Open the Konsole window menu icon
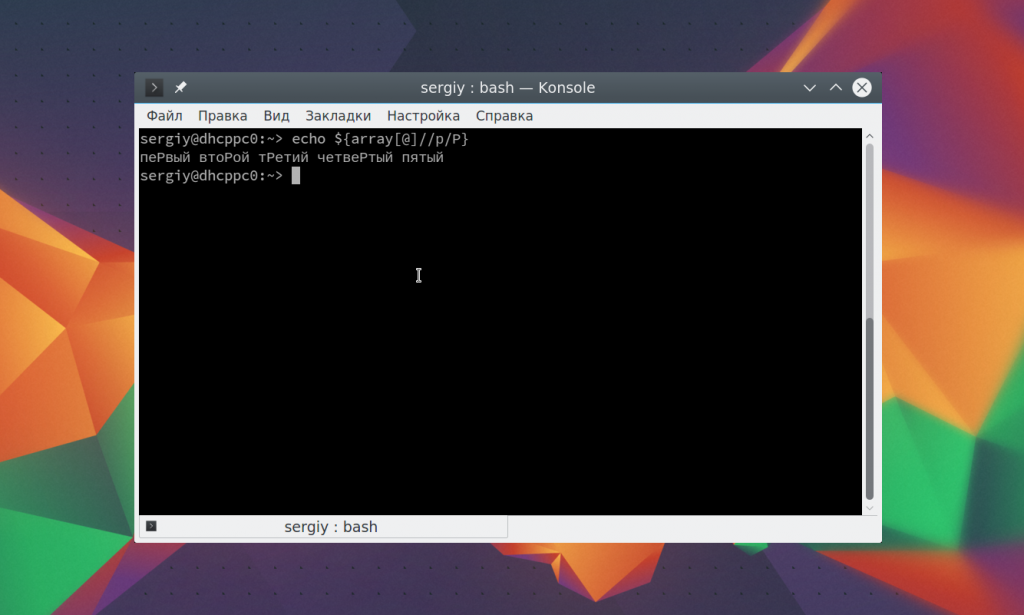The width and height of the screenshot is (1024, 615). tap(154, 88)
